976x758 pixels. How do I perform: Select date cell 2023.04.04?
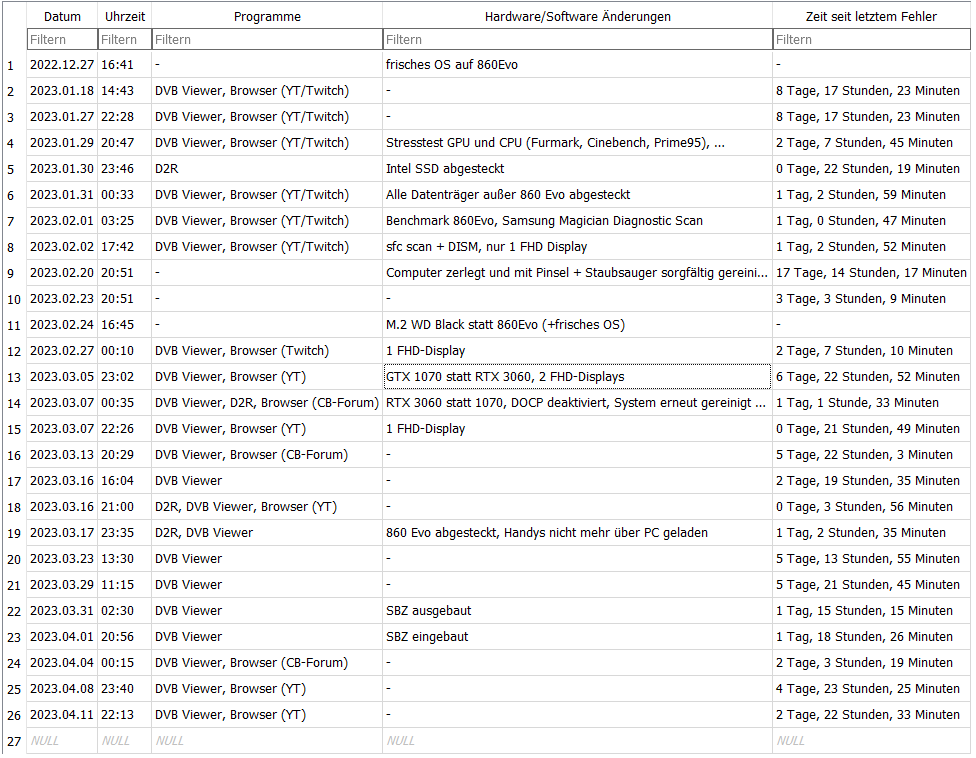62,663
